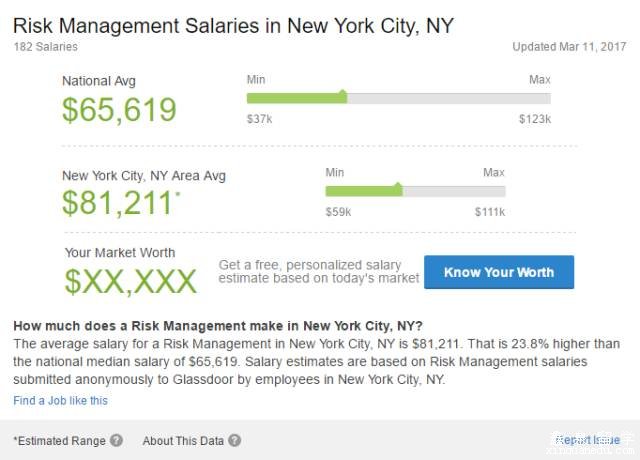The height and width of the screenshot is (460, 640).
Task: Click the New York City area slider marker
Action: [x=398, y=189]
